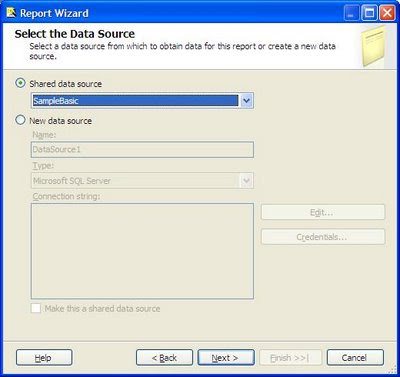400x377 pixels.
Task: Go back with the < Back button
Action: point(164,358)
